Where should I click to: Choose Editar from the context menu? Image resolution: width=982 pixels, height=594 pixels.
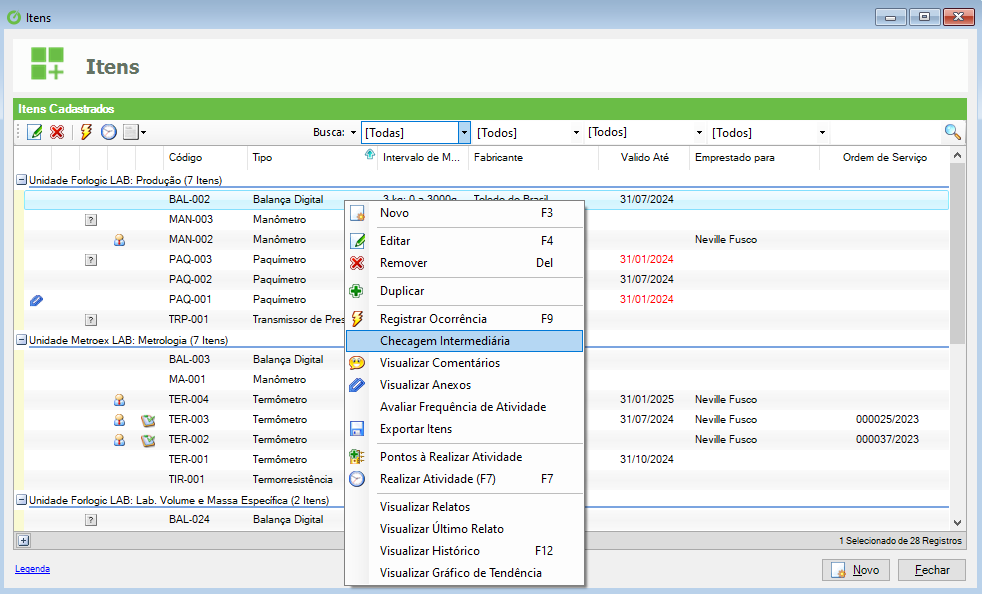[464, 241]
